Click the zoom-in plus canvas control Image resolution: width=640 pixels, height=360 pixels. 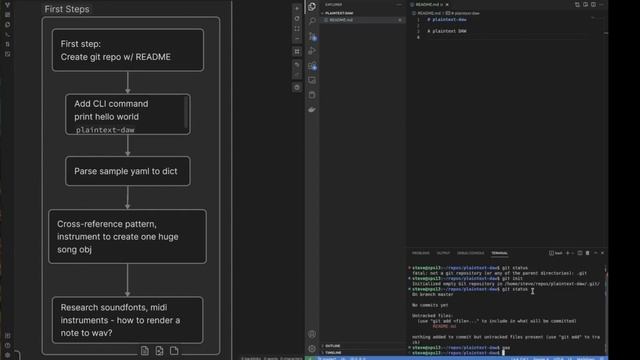[x=297, y=9]
